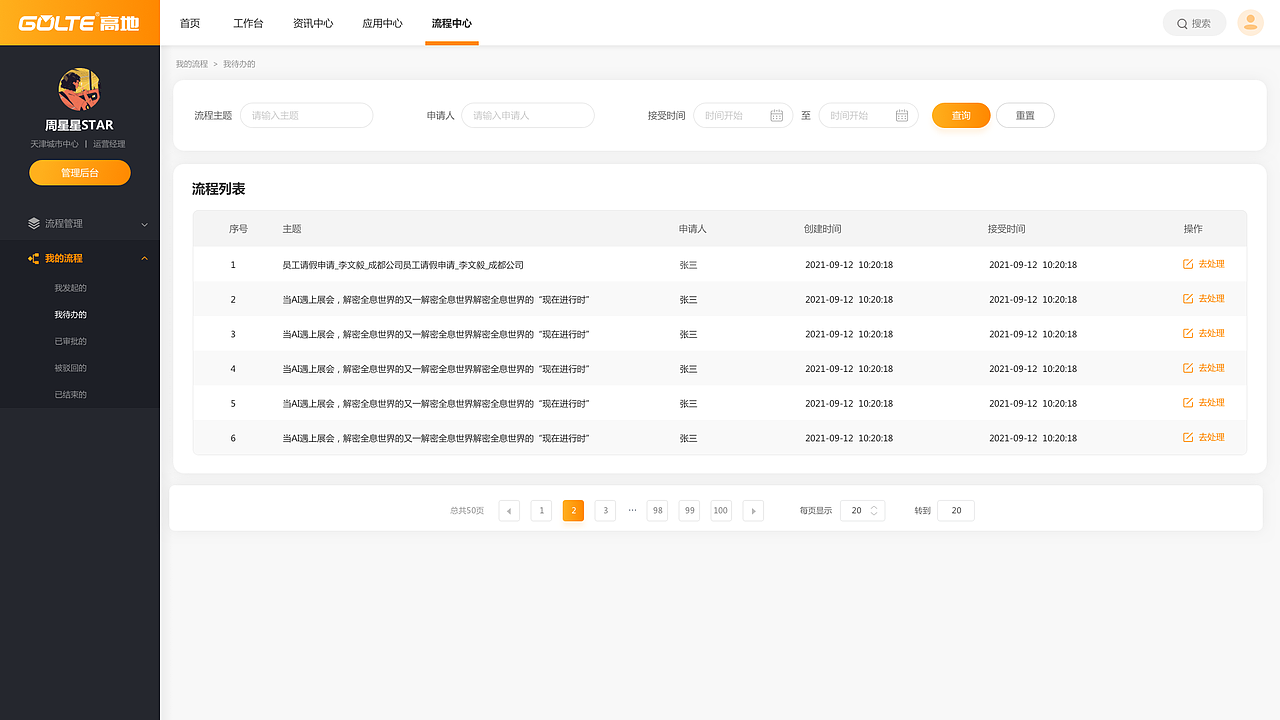Open the calendar icon in start time field
Image resolution: width=1280 pixels, height=720 pixels.
pos(777,116)
